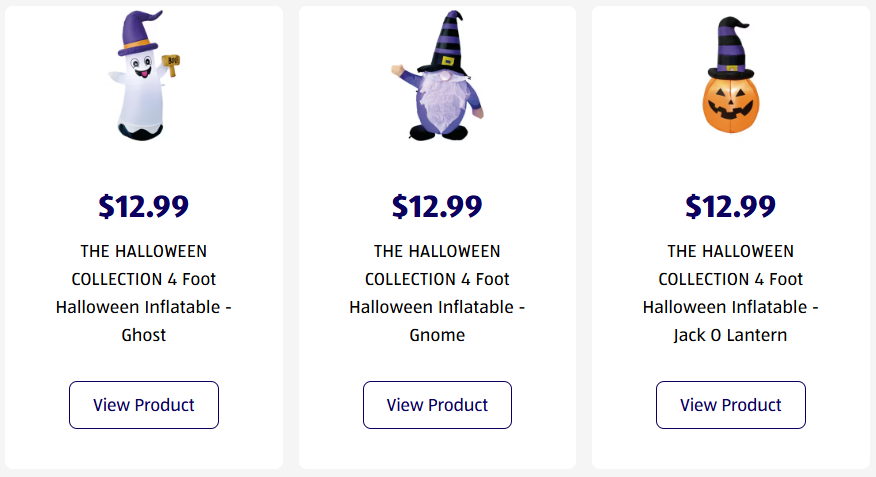Click the $12.99 price on the Gnome card
The image size is (876, 477).
click(x=437, y=206)
